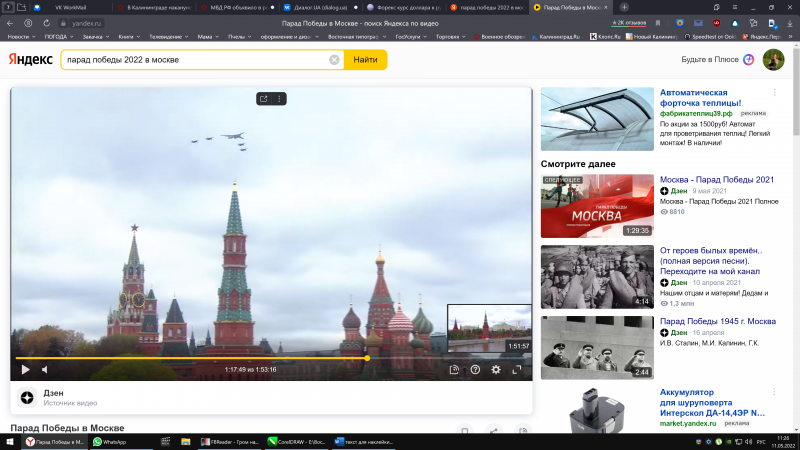
Task: Open the video in a new window icon
Action: point(263,98)
